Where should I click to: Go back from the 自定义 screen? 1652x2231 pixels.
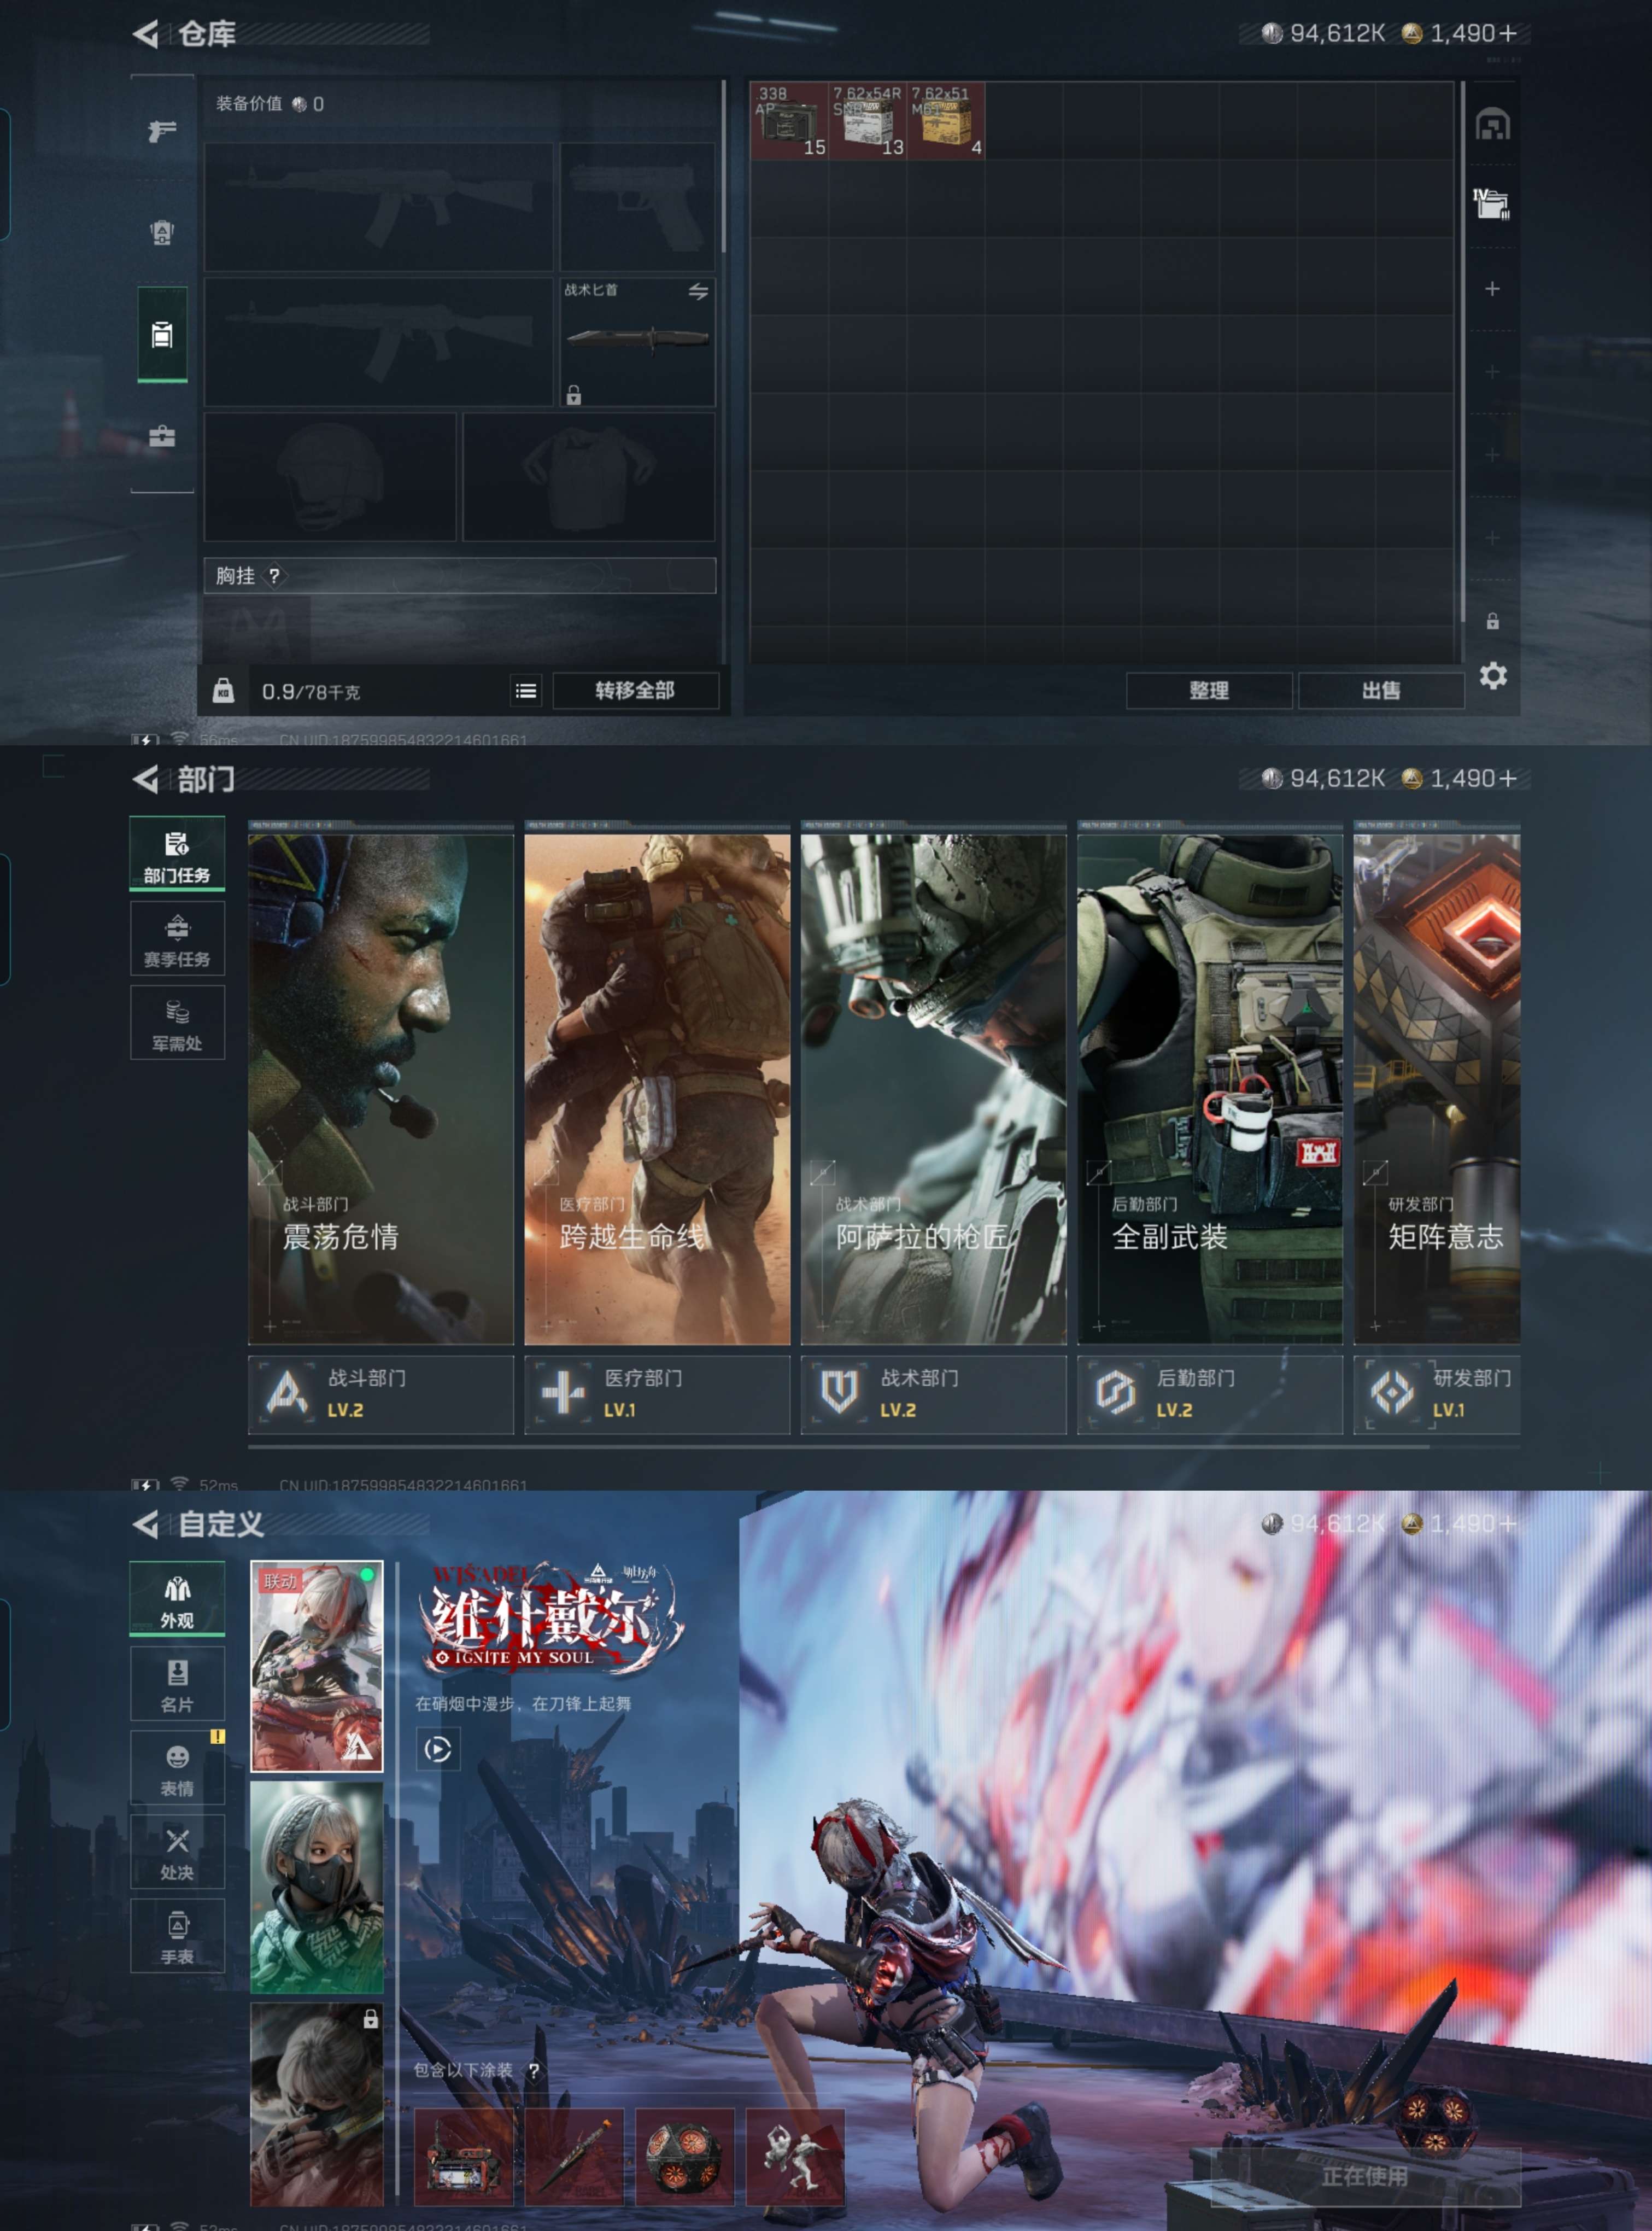(146, 1524)
